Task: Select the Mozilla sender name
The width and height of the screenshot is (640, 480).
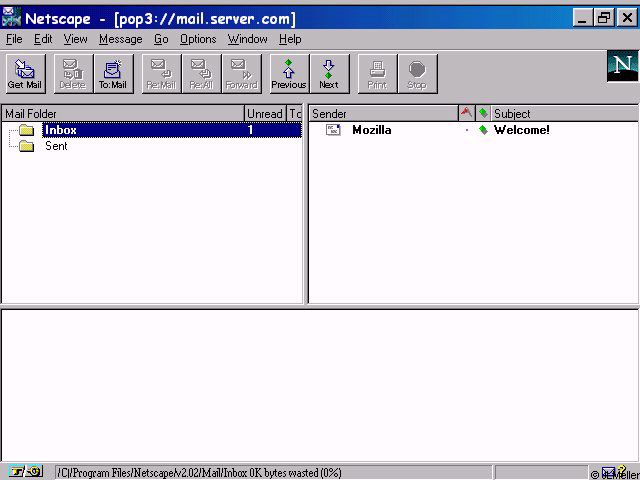Action: pyautogui.click(x=372, y=130)
